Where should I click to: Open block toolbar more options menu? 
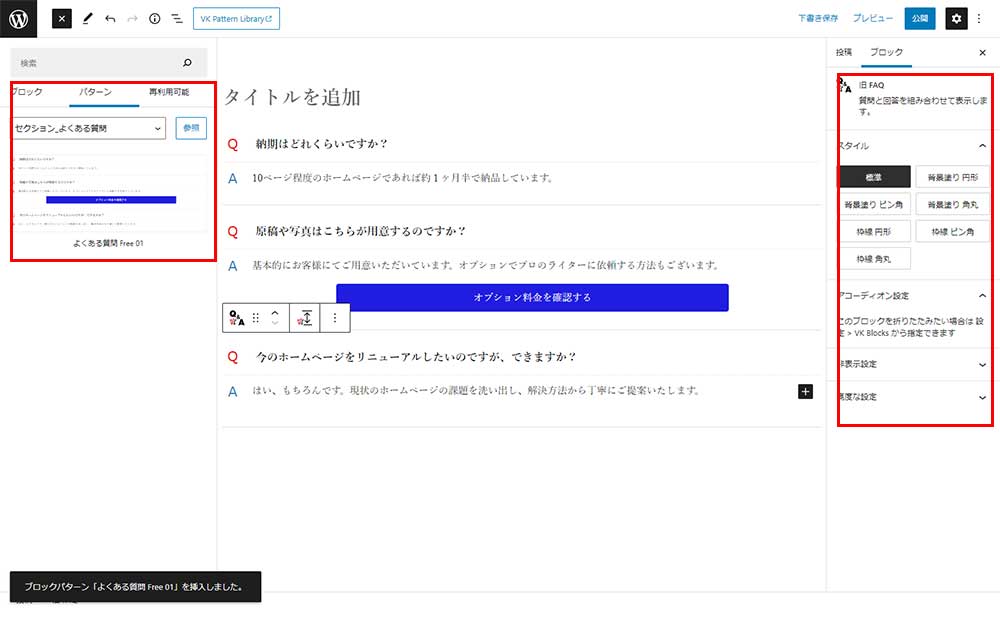click(335, 317)
